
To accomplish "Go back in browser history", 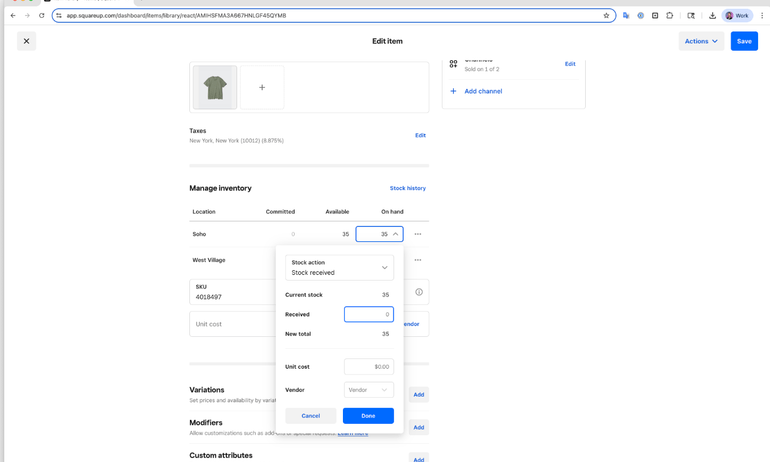I will (13, 16).
